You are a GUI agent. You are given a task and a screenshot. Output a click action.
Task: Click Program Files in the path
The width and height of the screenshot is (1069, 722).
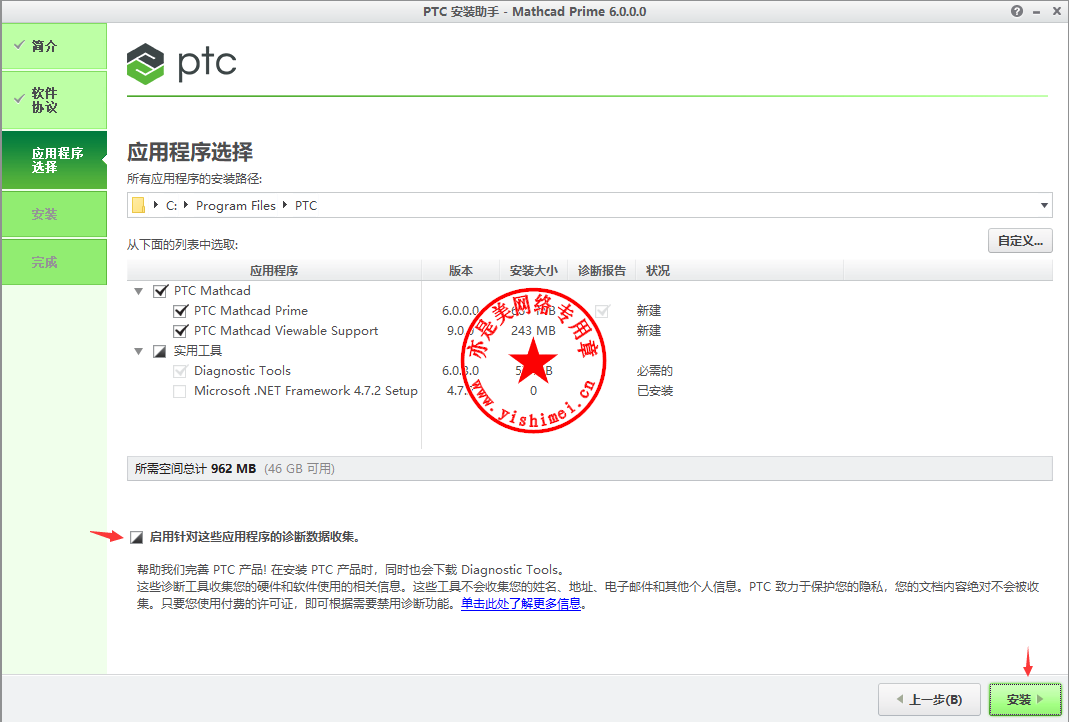coord(236,205)
